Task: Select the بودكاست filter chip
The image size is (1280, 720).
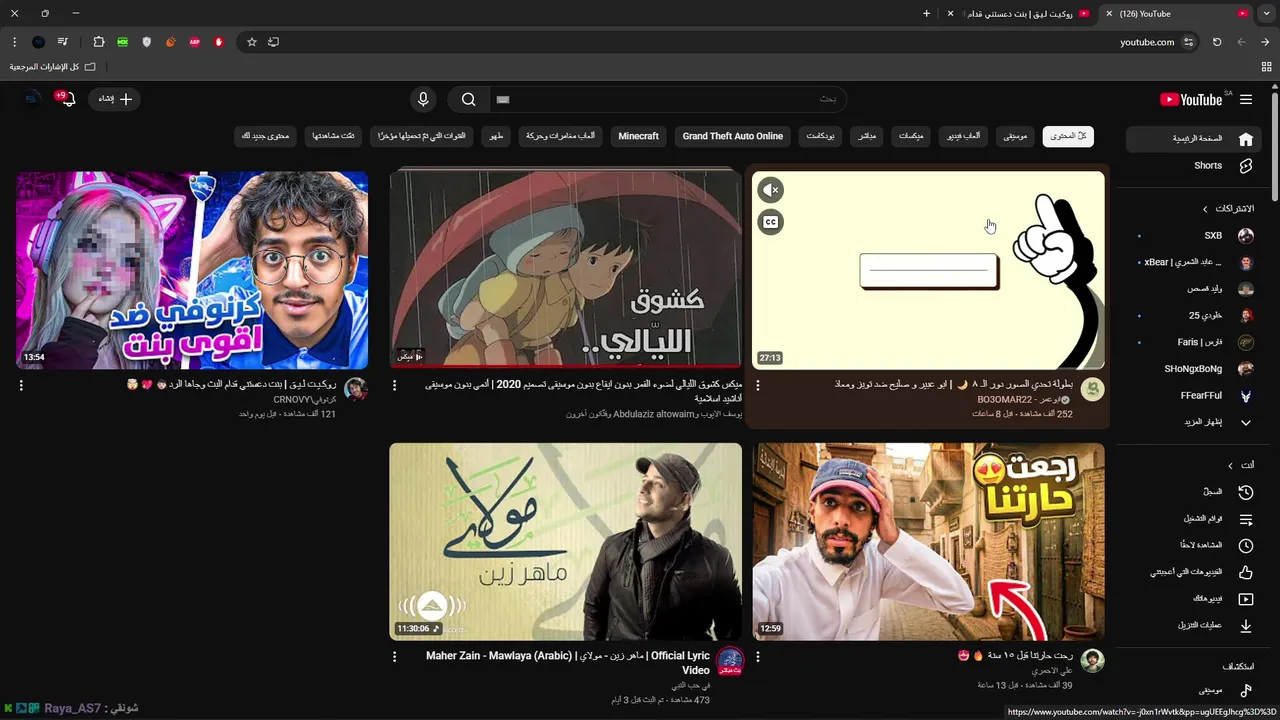Action: pos(821,136)
